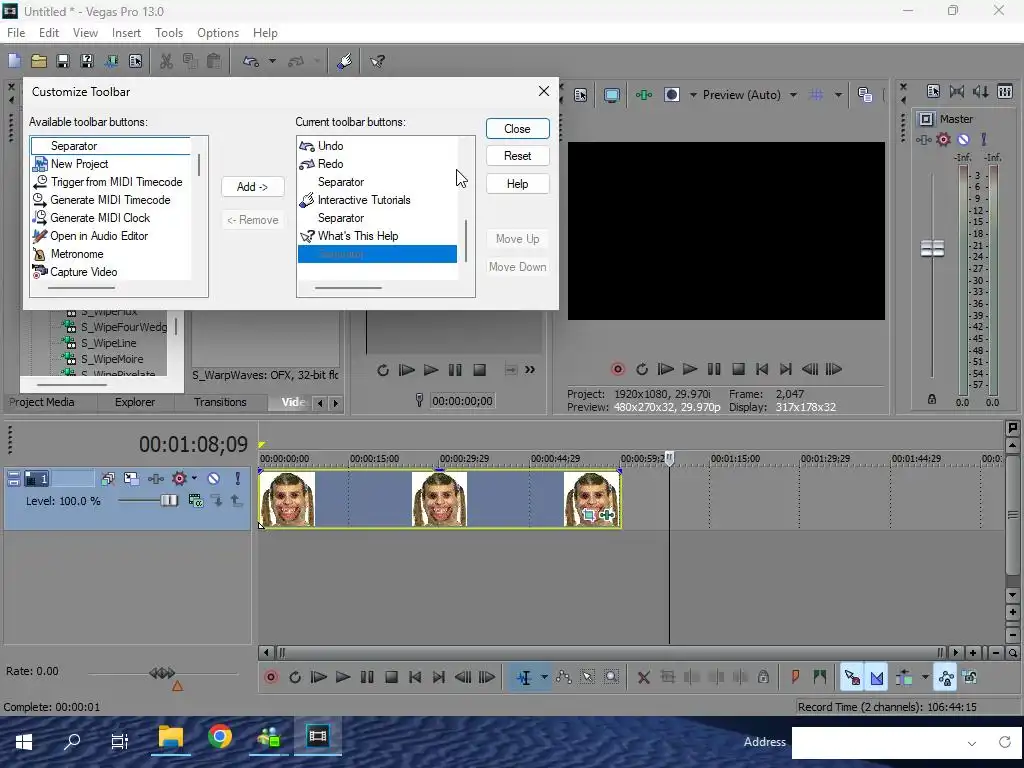Click the Help button in Customize Toolbar

click(517, 184)
